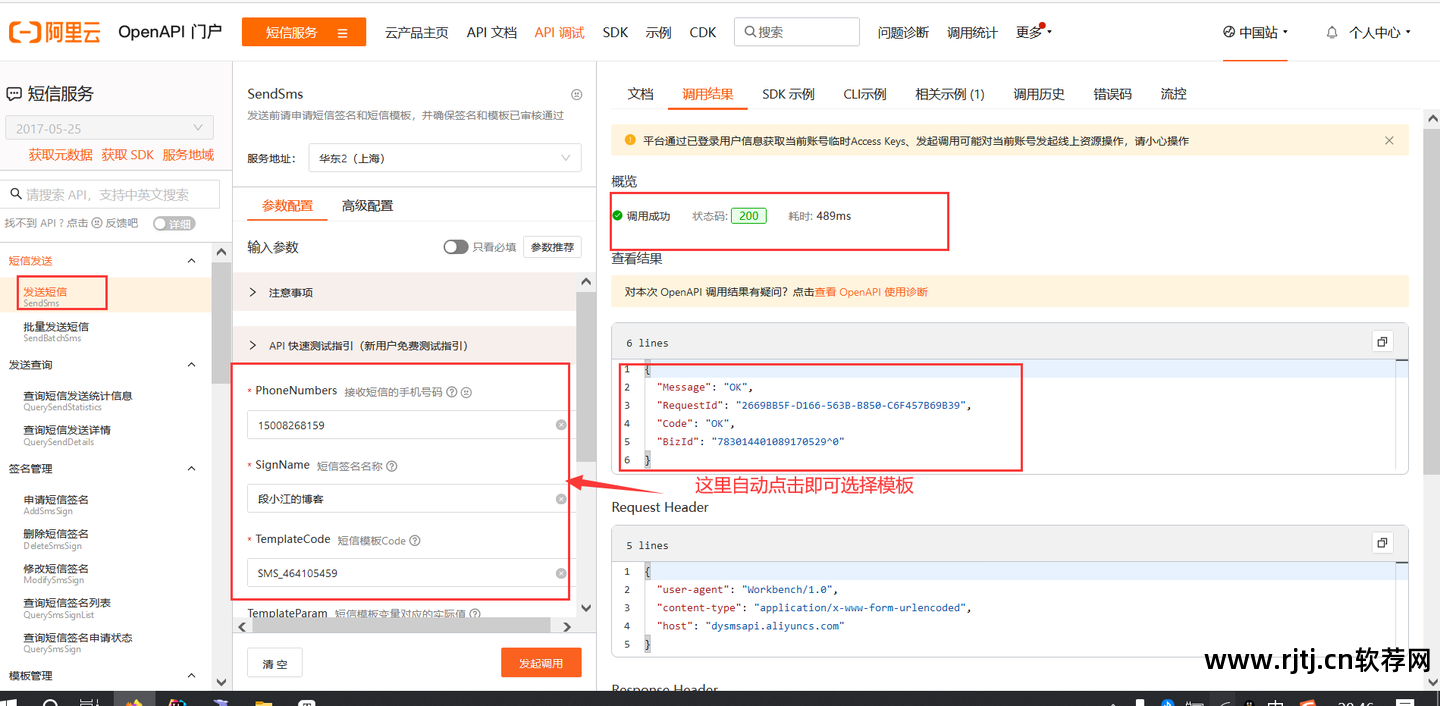Clear the SignName field with its x icon
This screenshot has height=706, width=1440.
pos(561,499)
